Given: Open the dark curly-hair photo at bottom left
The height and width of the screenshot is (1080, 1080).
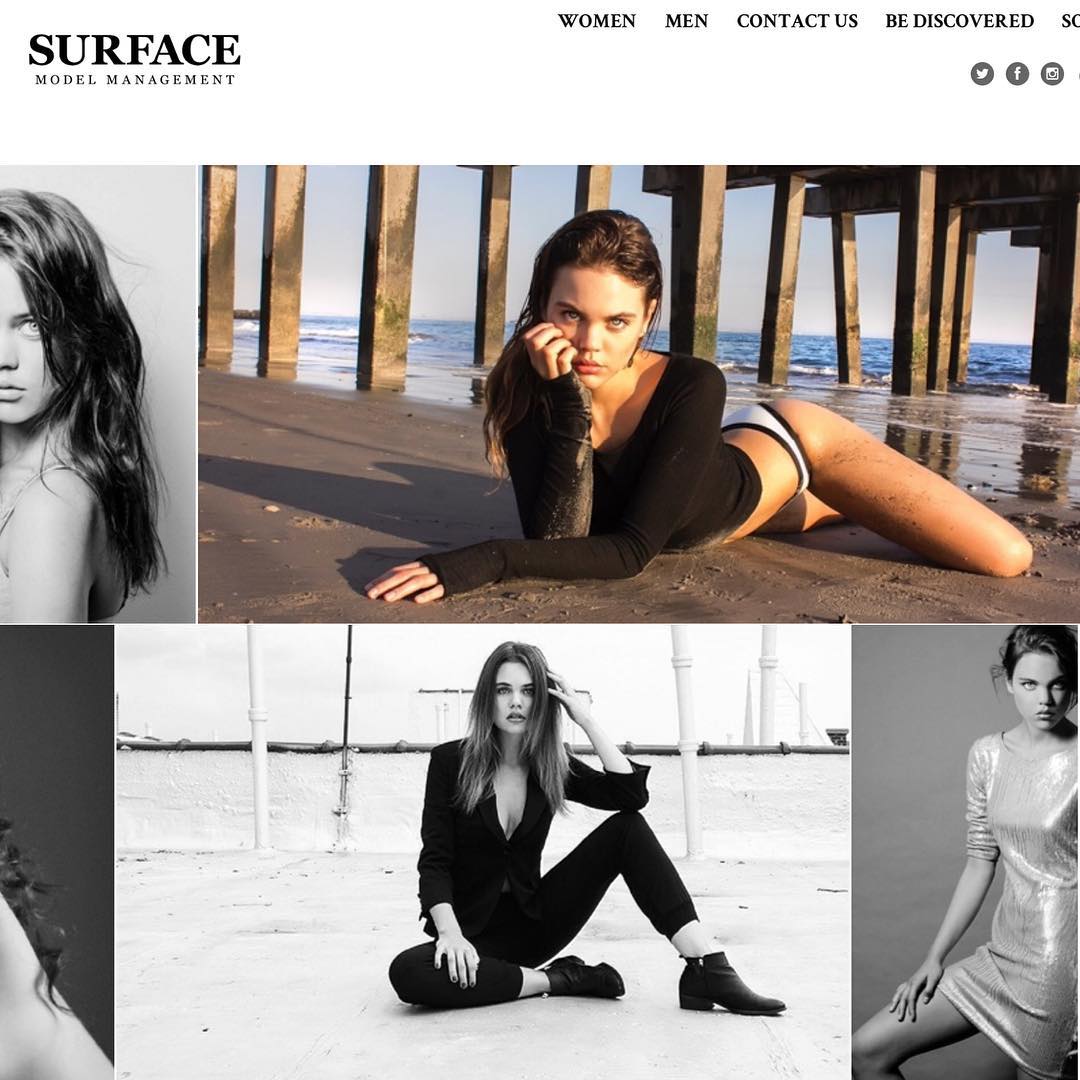Looking at the screenshot, I should (56, 853).
